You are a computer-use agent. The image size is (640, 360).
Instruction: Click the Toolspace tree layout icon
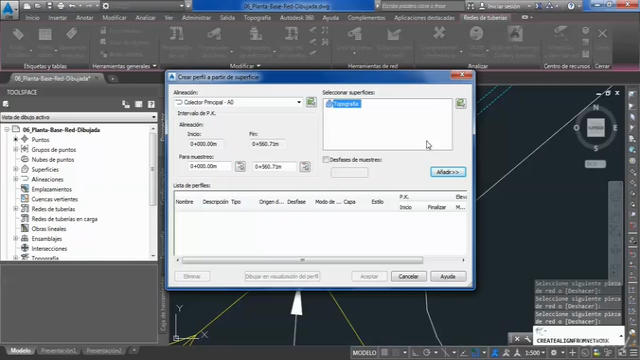[126, 104]
